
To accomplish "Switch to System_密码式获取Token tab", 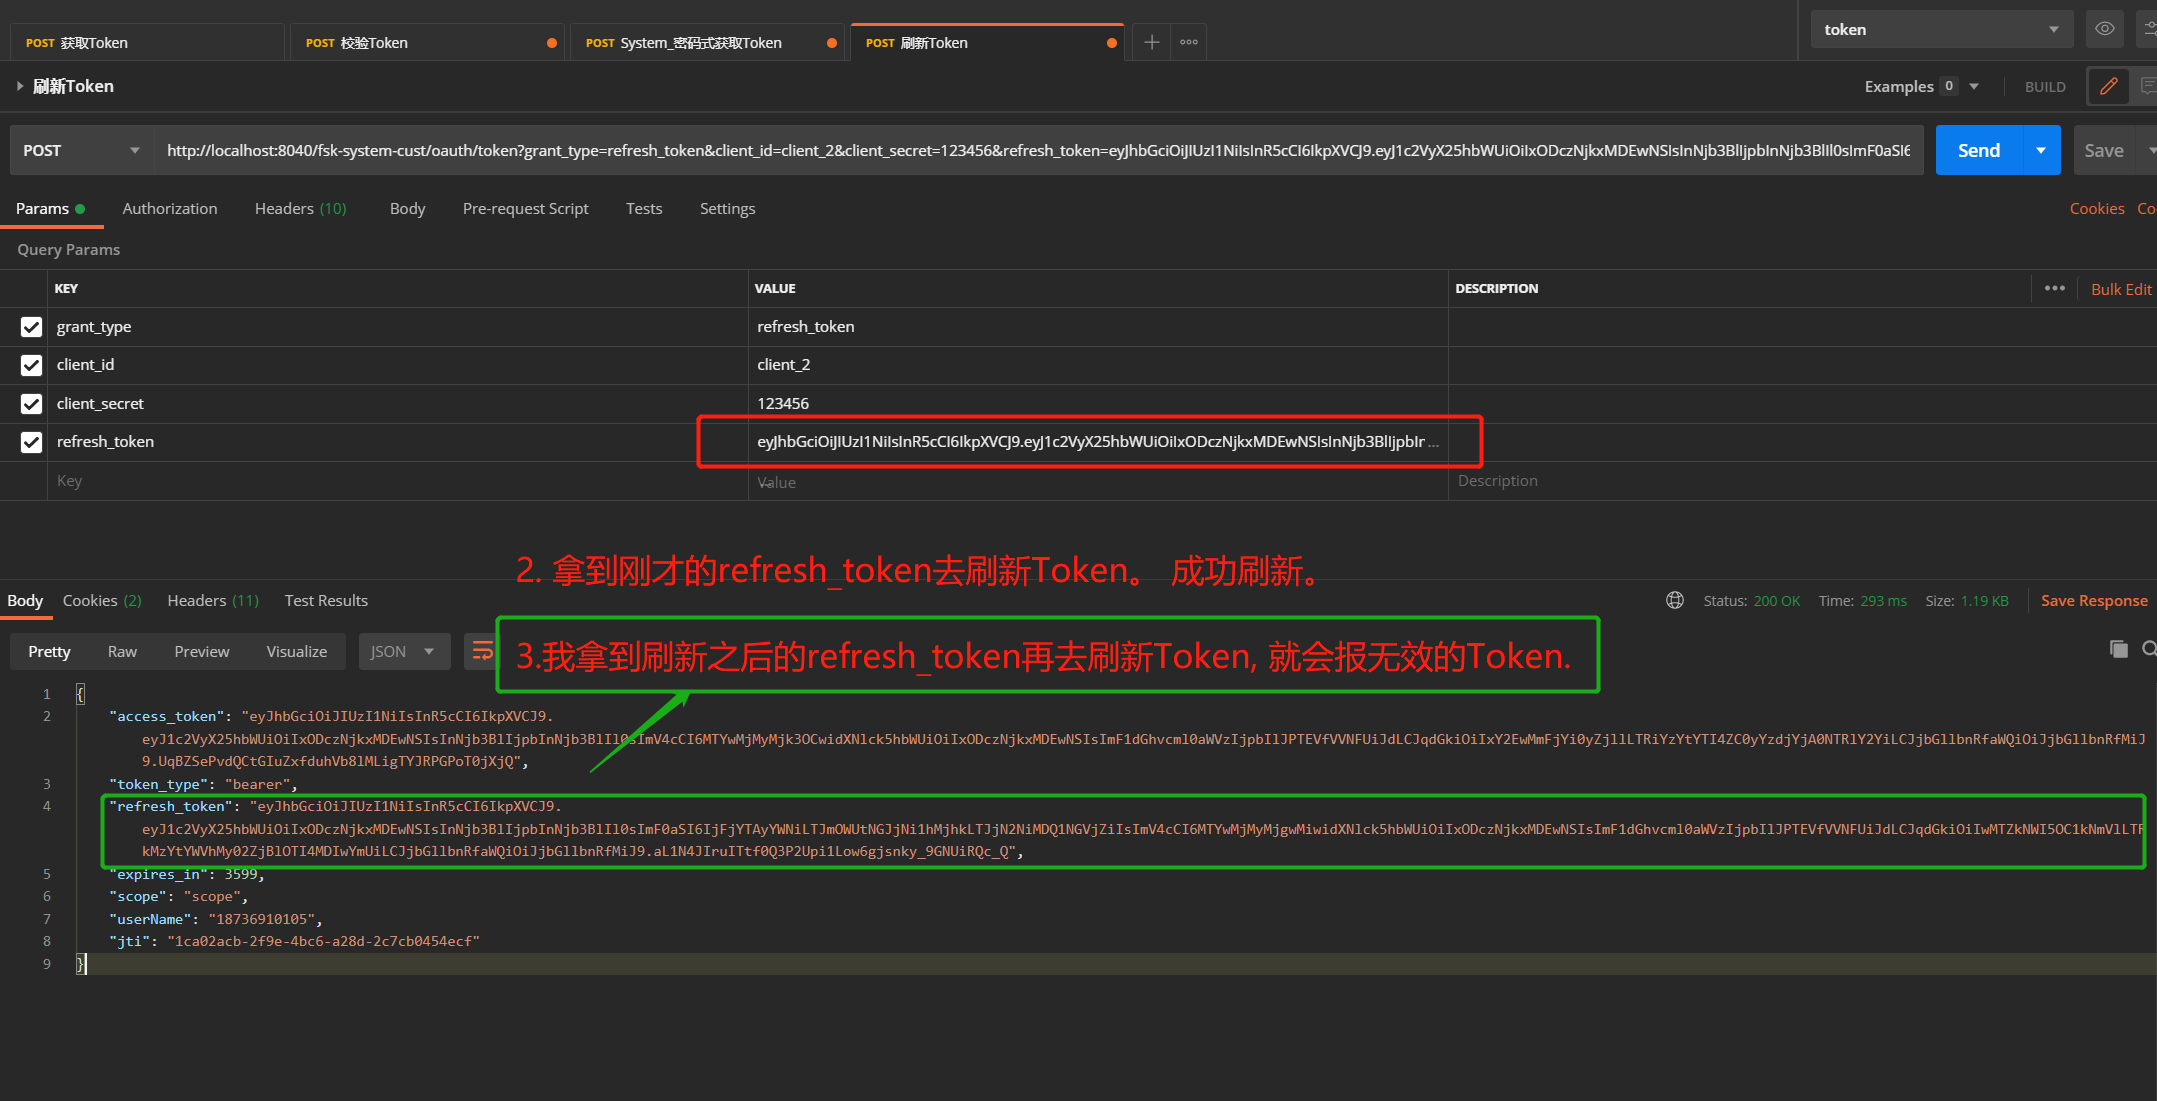I will coord(707,42).
